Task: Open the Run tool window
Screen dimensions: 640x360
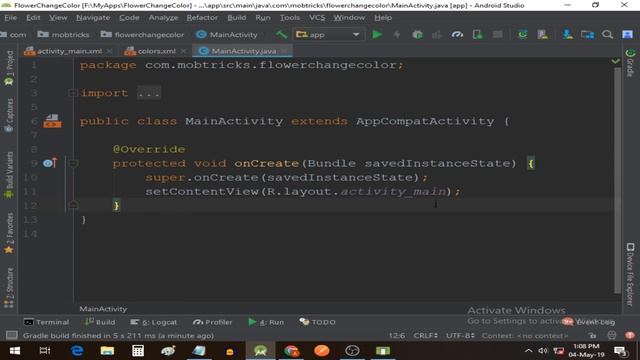Action: pyautogui.click(x=266, y=322)
